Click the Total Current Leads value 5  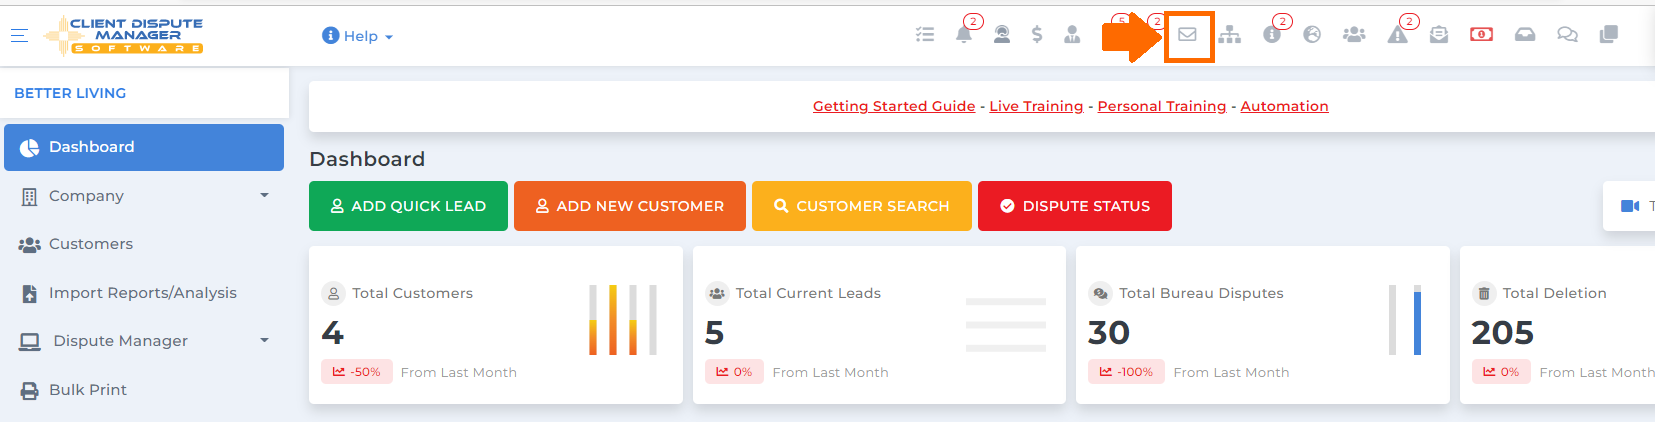pyautogui.click(x=714, y=332)
